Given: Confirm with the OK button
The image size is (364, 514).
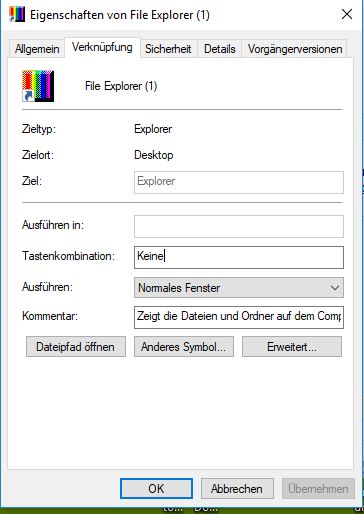Looking at the screenshot, I should pos(156,489).
